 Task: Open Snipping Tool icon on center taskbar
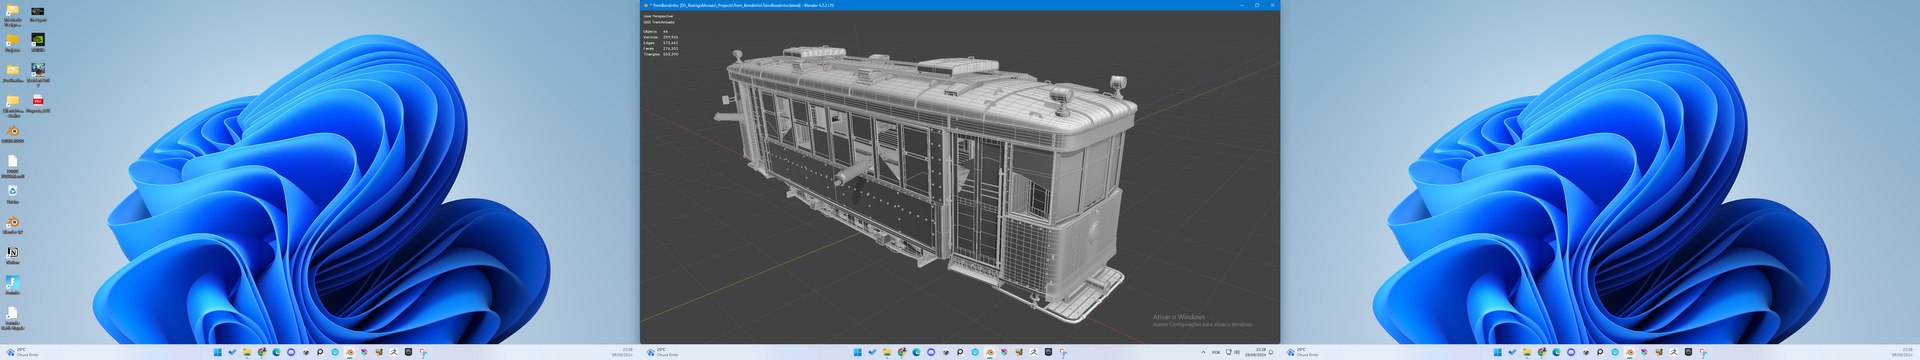click(1063, 352)
